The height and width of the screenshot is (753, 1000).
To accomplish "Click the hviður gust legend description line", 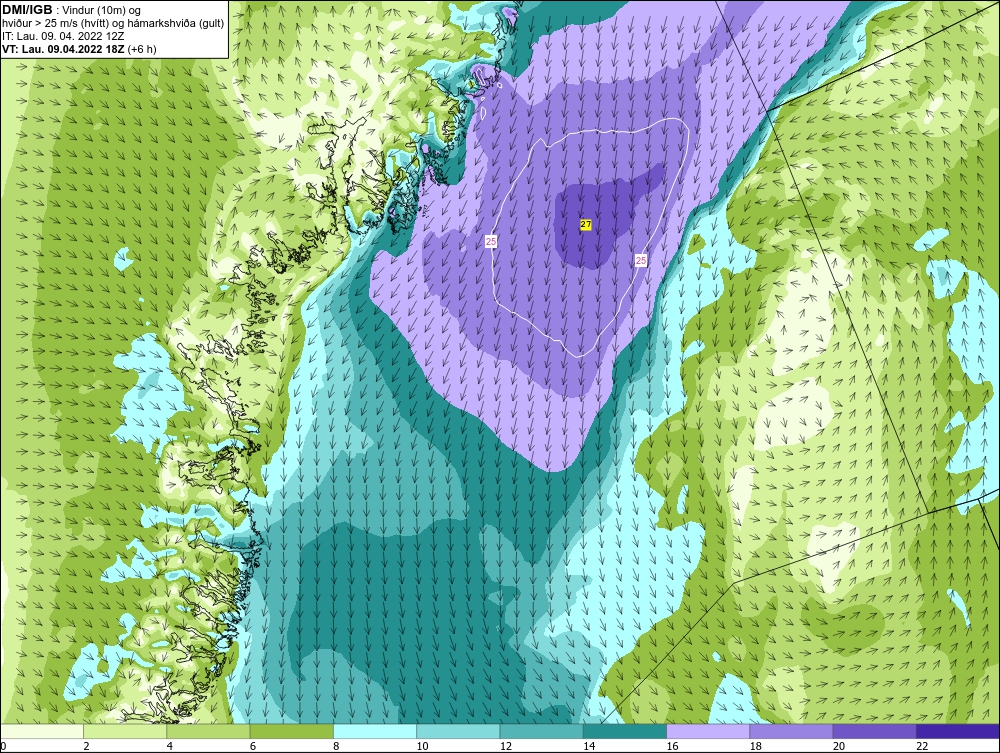I will [x=113, y=24].
